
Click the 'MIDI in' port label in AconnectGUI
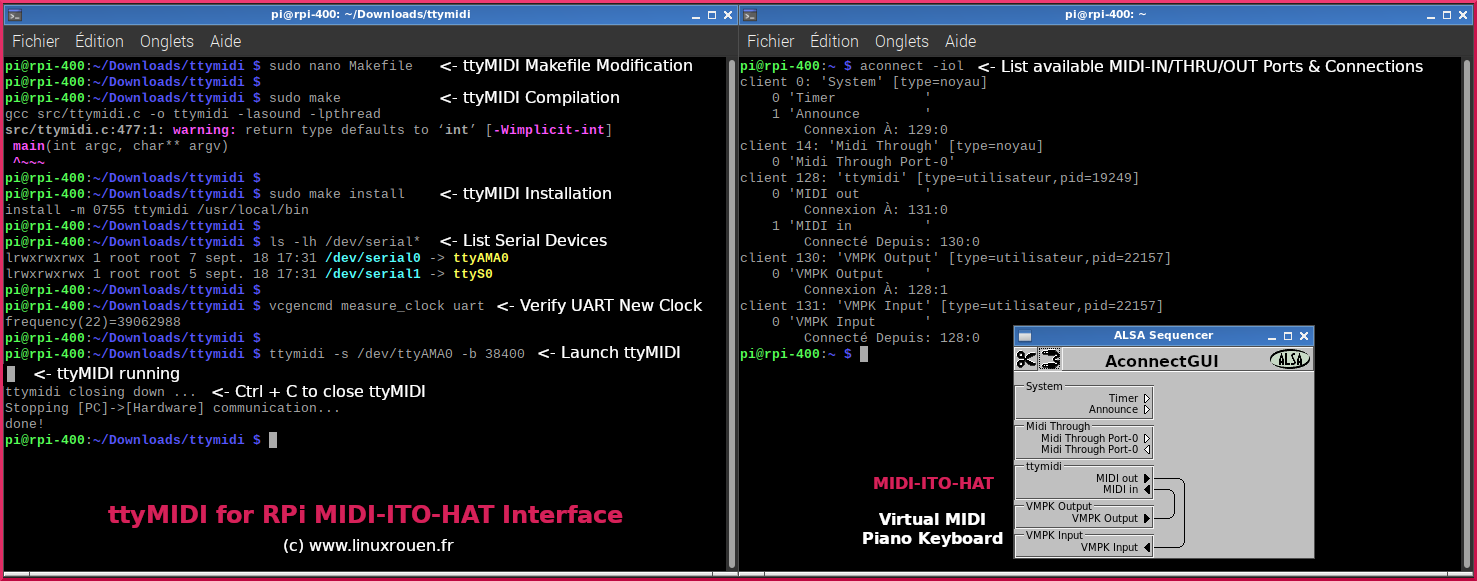point(1120,489)
